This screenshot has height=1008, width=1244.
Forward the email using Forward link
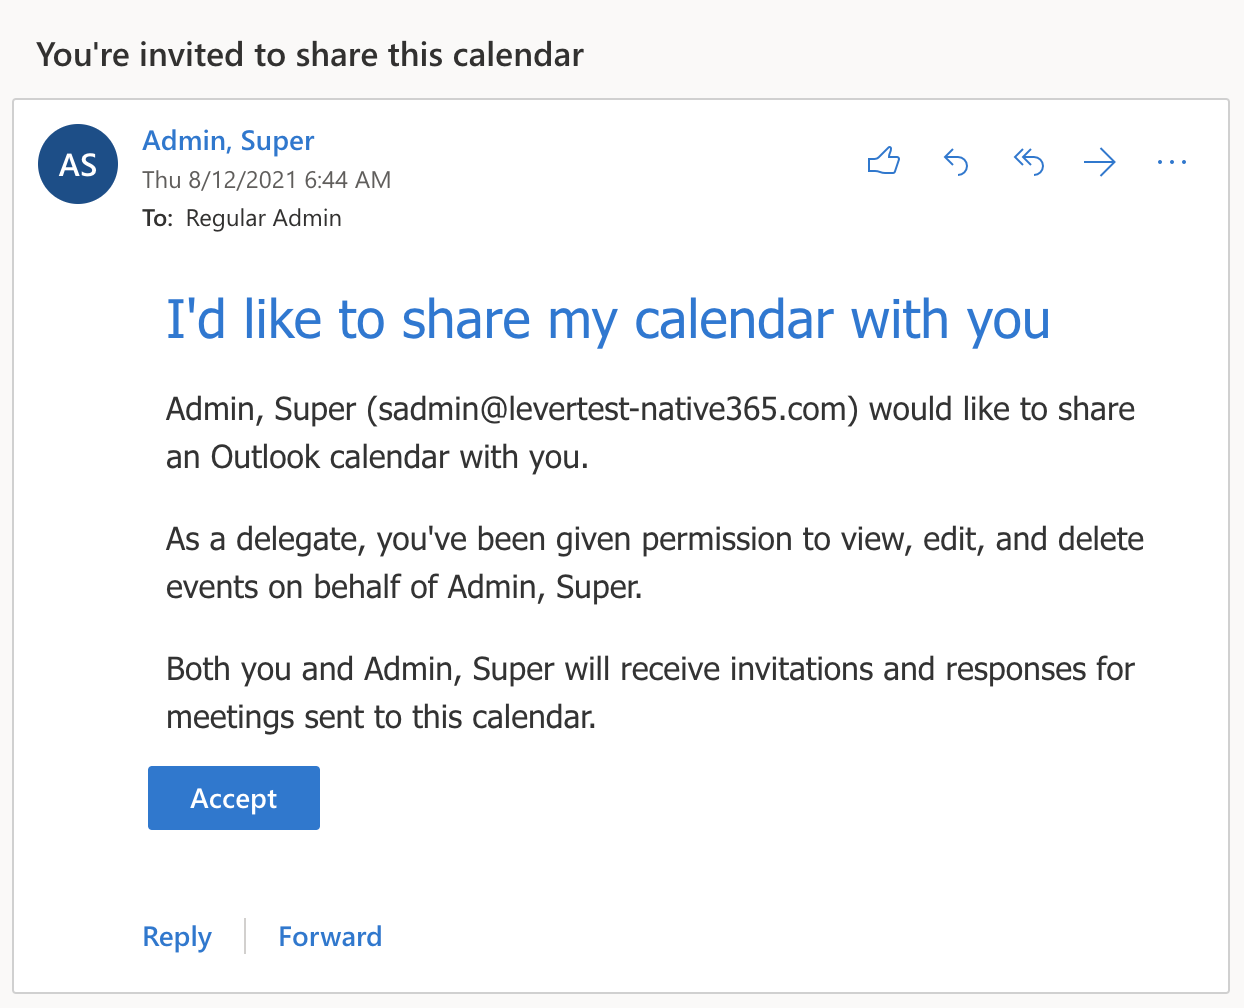pos(330,936)
